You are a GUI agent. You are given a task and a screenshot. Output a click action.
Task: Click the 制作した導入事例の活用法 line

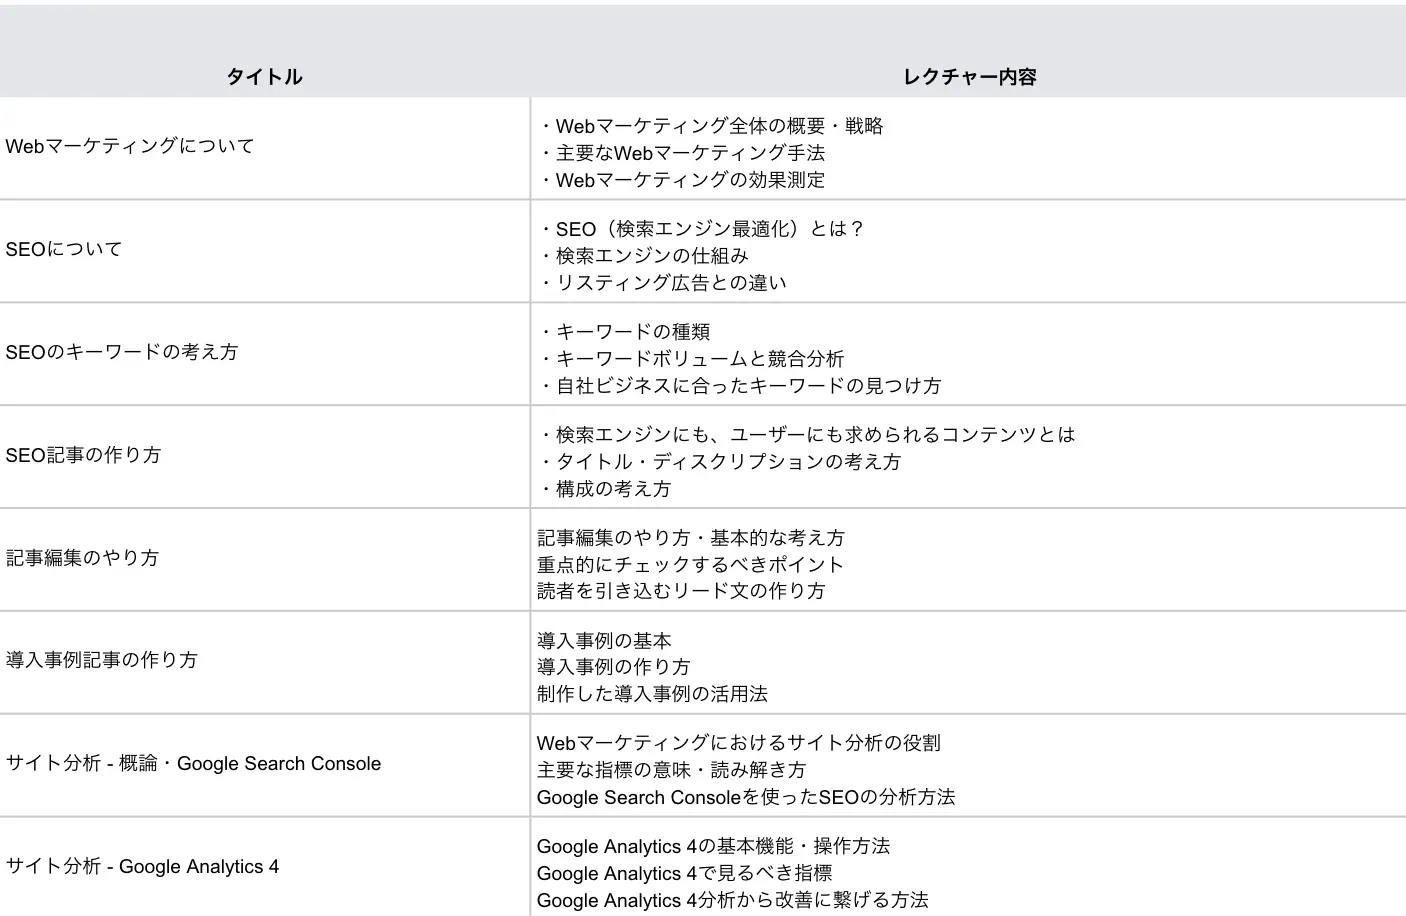(652, 694)
